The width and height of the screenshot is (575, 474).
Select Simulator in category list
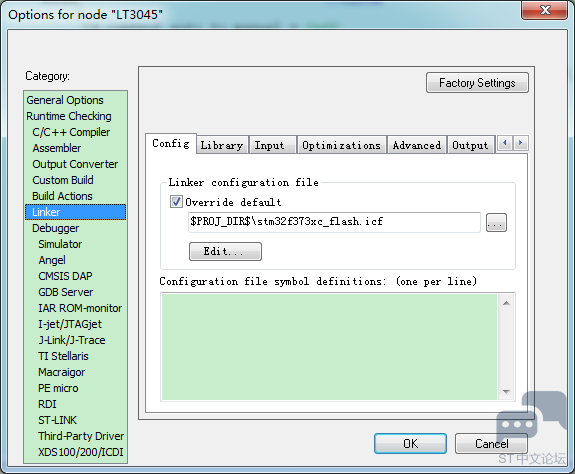pos(60,244)
